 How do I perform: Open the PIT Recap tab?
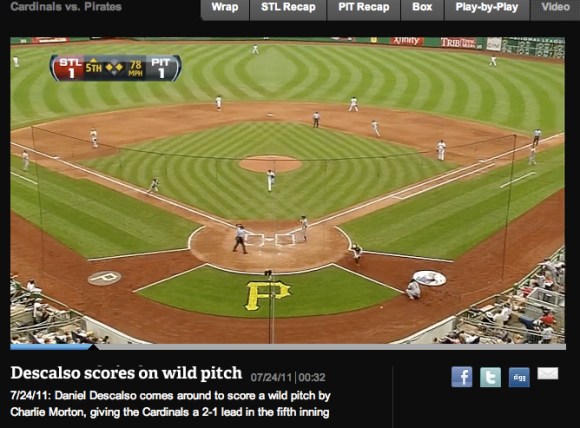click(364, 9)
